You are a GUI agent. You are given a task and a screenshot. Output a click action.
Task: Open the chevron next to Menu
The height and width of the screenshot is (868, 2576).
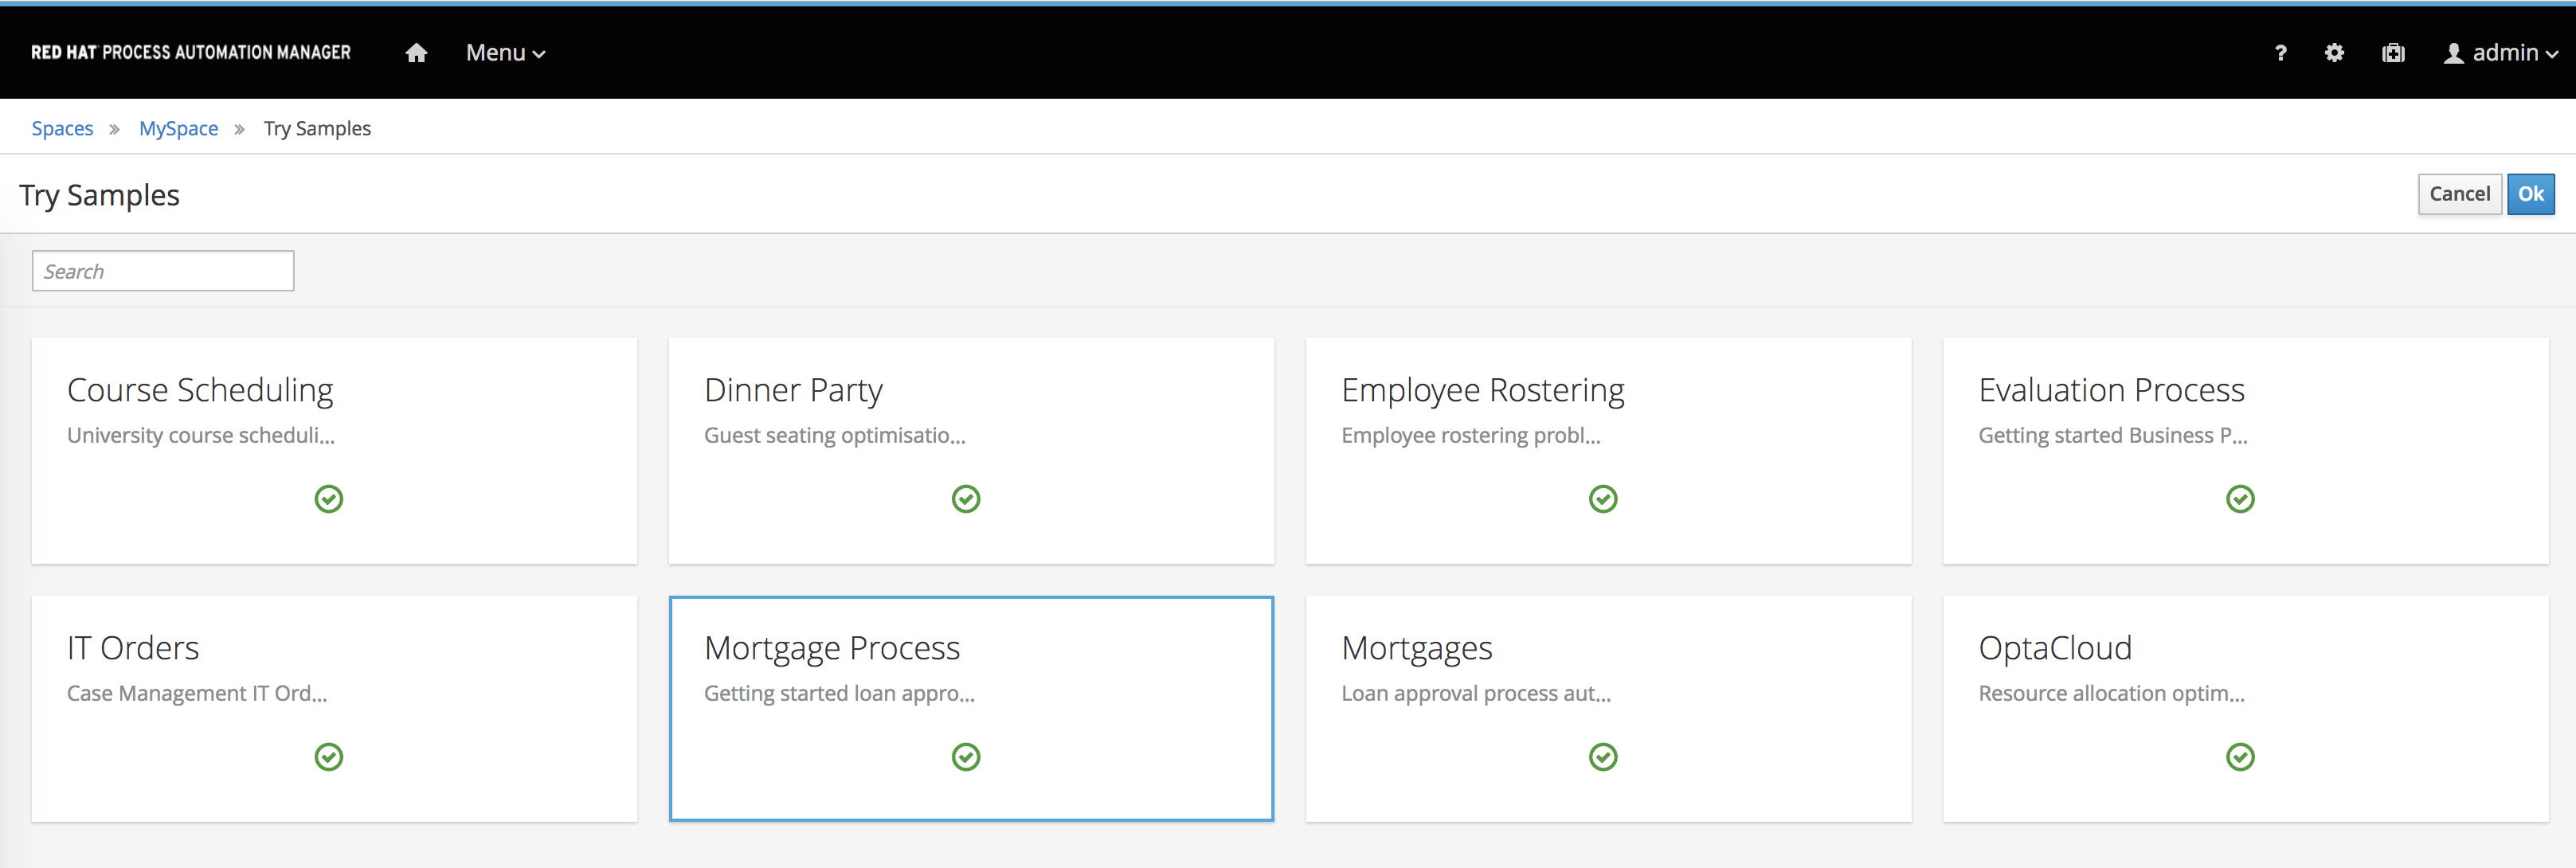pos(539,55)
